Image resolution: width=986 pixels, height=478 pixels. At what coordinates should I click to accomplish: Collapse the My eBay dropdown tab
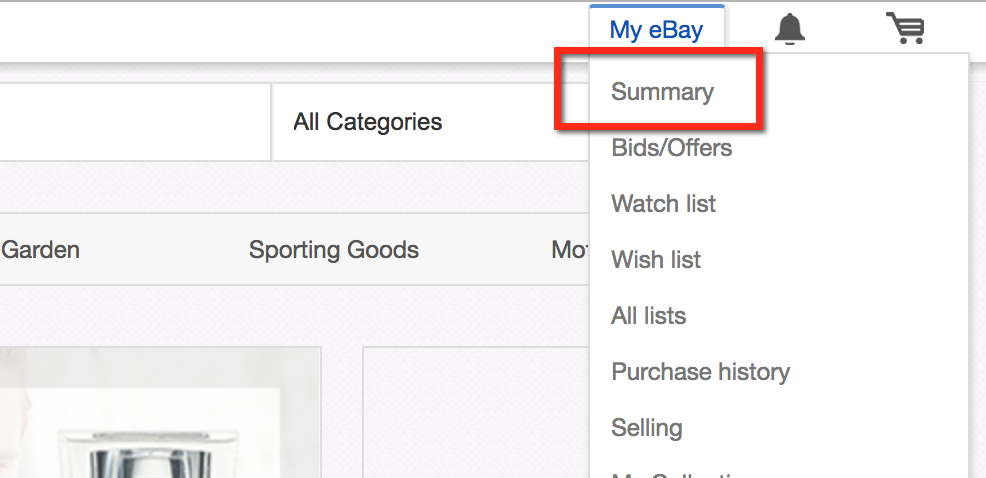tap(656, 30)
